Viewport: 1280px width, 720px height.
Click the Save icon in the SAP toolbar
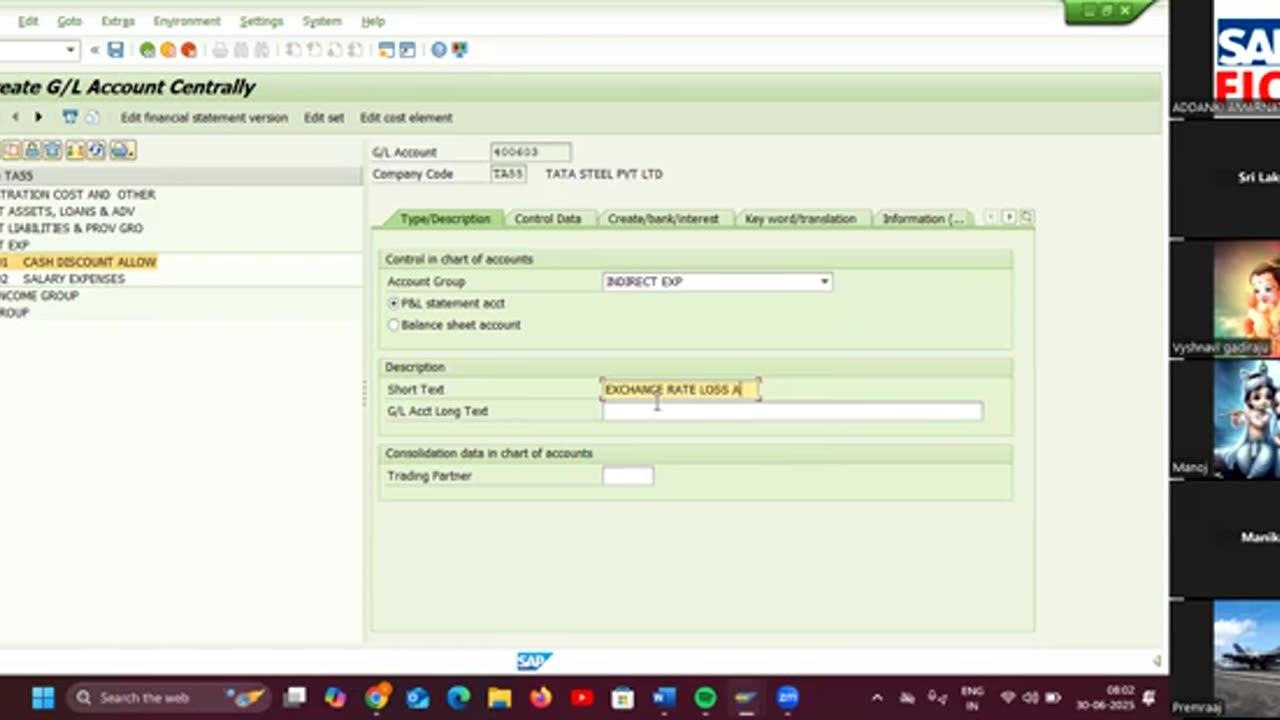[x=115, y=49]
